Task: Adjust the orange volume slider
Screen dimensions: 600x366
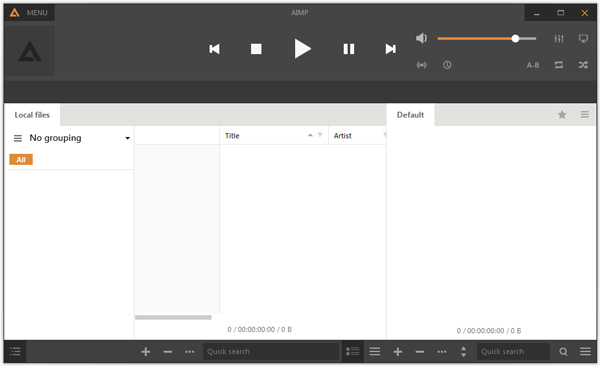Action: point(487,38)
